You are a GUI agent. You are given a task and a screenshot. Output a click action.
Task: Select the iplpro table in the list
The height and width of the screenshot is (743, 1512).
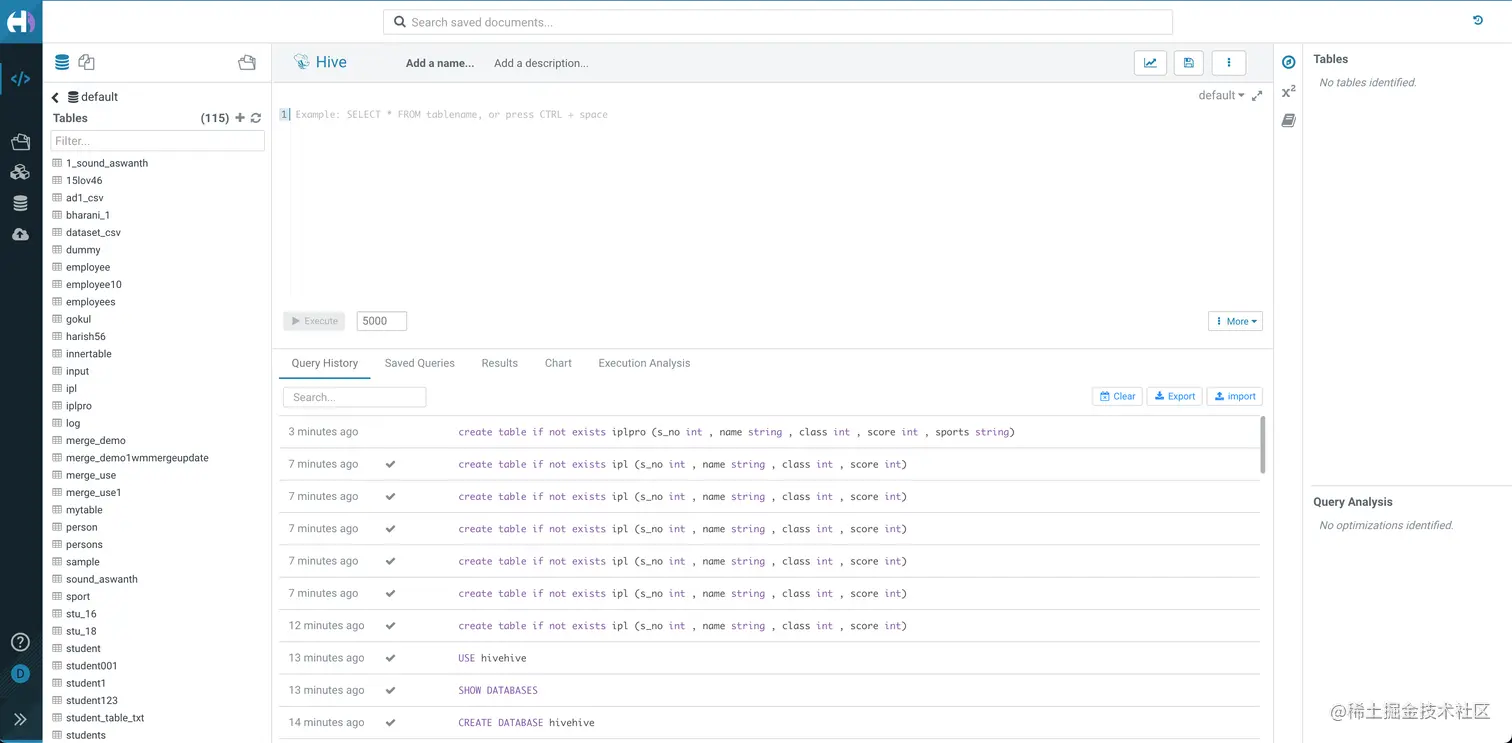click(79, 406)
